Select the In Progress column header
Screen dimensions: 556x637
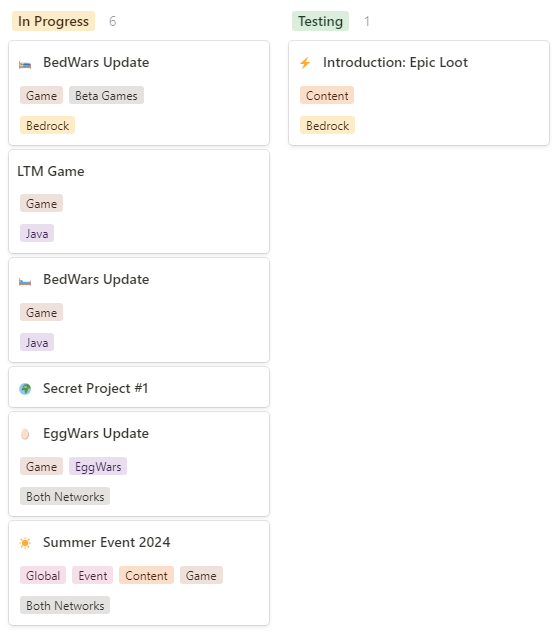(53, 21)
